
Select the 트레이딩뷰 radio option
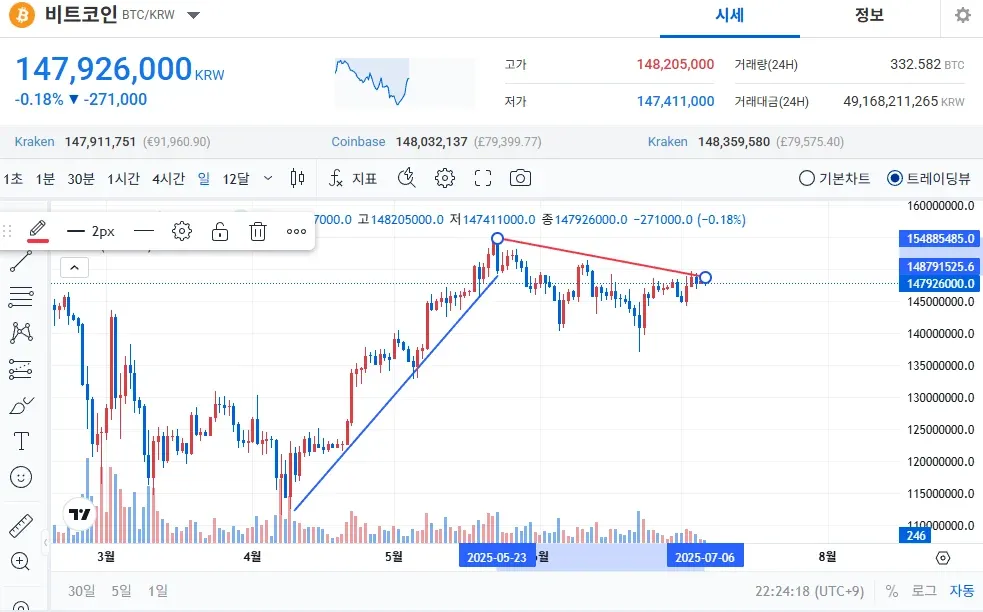pyautogui.click(x=894, y=178)
